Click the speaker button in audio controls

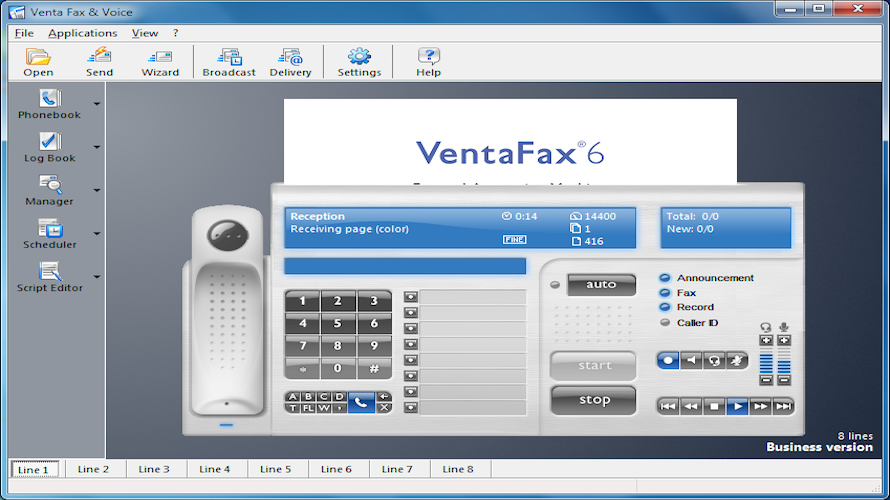click(691, 360)
